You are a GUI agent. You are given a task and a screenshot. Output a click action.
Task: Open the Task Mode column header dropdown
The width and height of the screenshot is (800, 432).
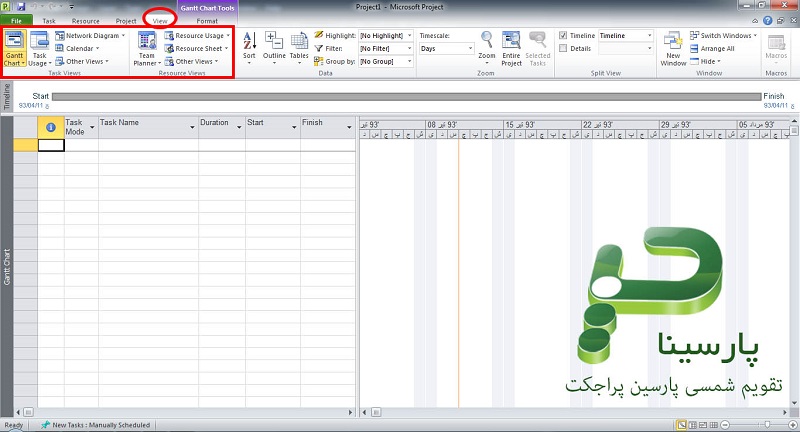(92, 127)
